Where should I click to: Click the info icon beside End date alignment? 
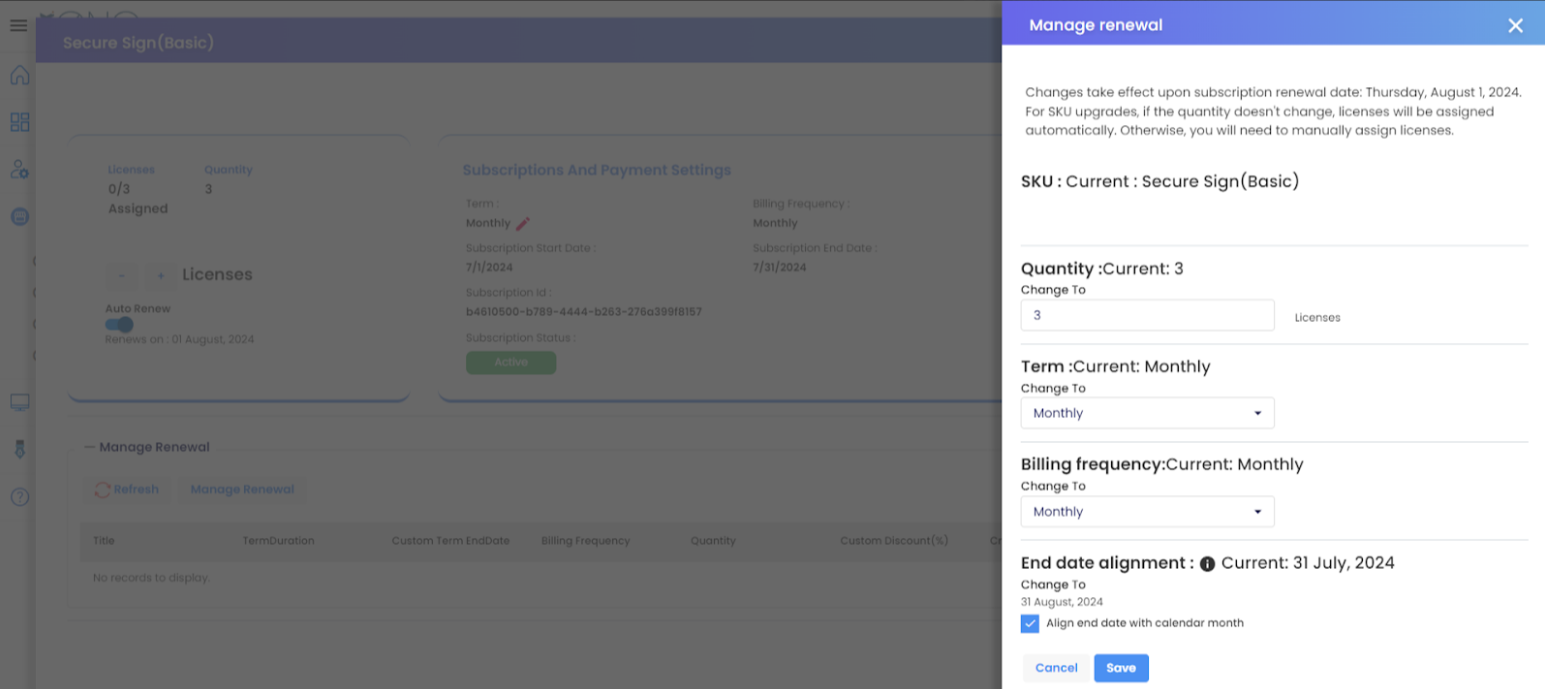(1207, 564)
